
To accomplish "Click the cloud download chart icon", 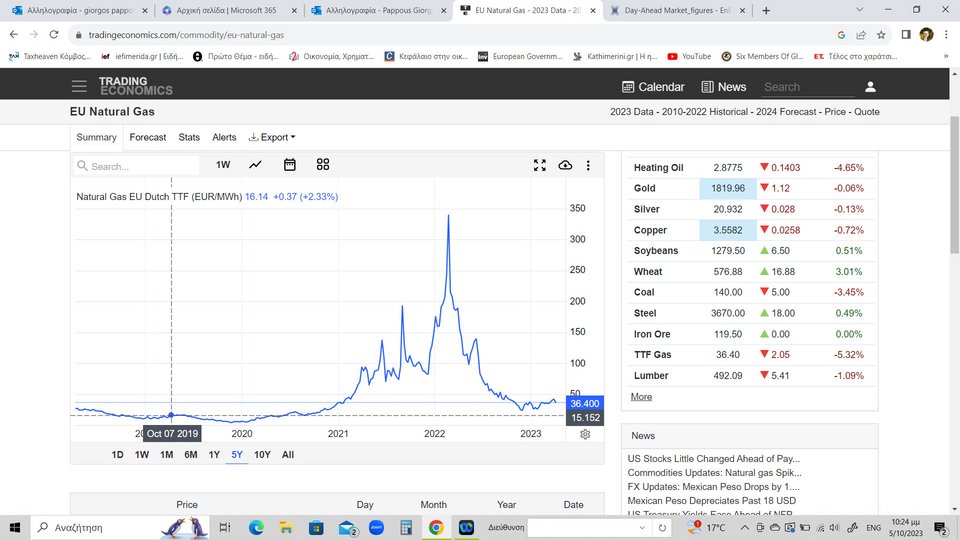I will [565, 165].
